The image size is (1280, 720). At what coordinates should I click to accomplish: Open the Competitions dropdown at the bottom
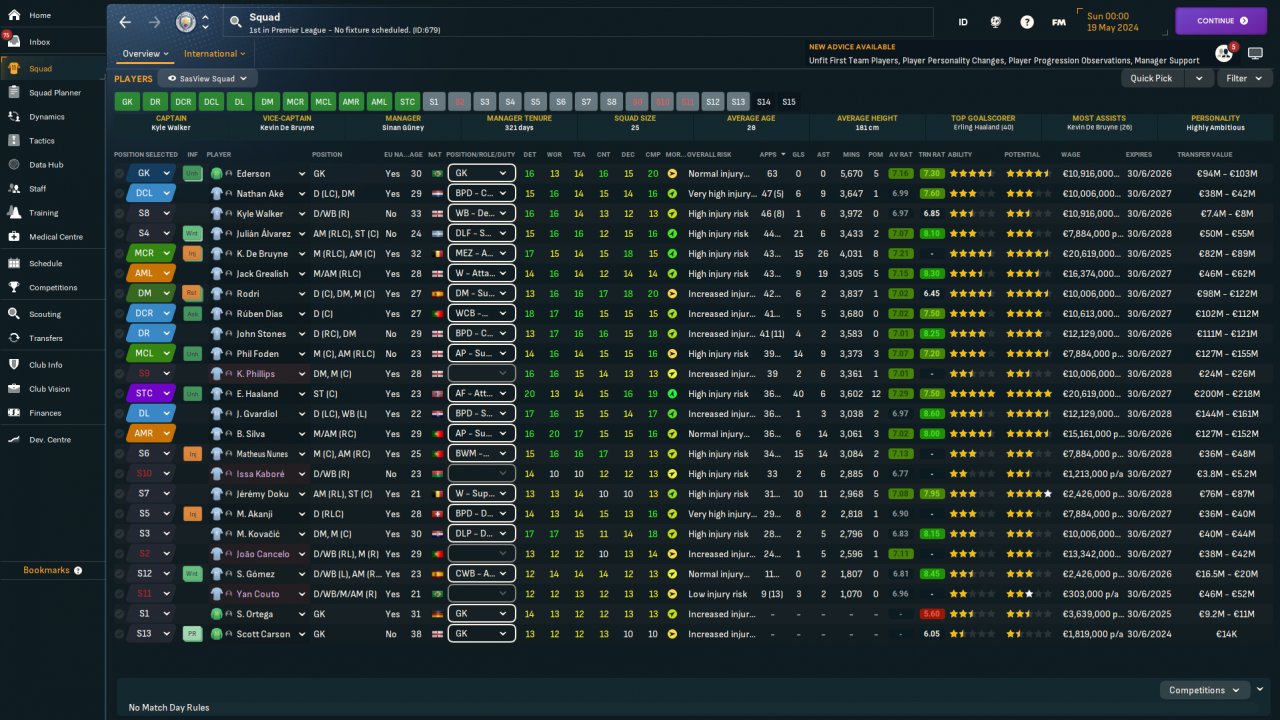pos(1204,690)
